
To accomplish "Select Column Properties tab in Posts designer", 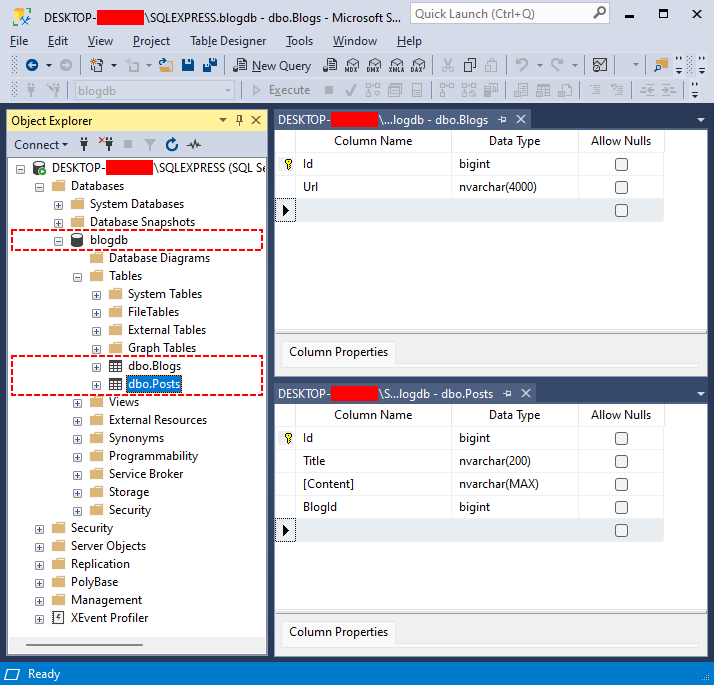I will (x=338, y=632).
